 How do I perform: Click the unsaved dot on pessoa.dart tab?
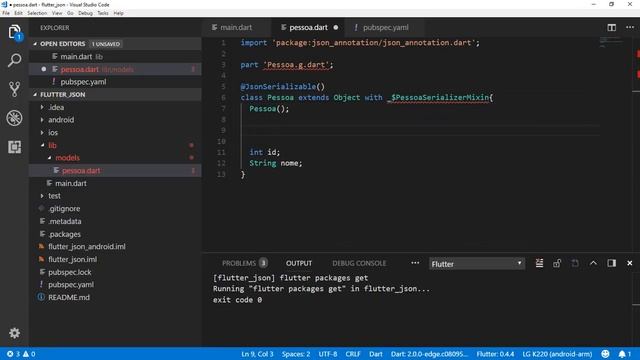click(336, 28)
